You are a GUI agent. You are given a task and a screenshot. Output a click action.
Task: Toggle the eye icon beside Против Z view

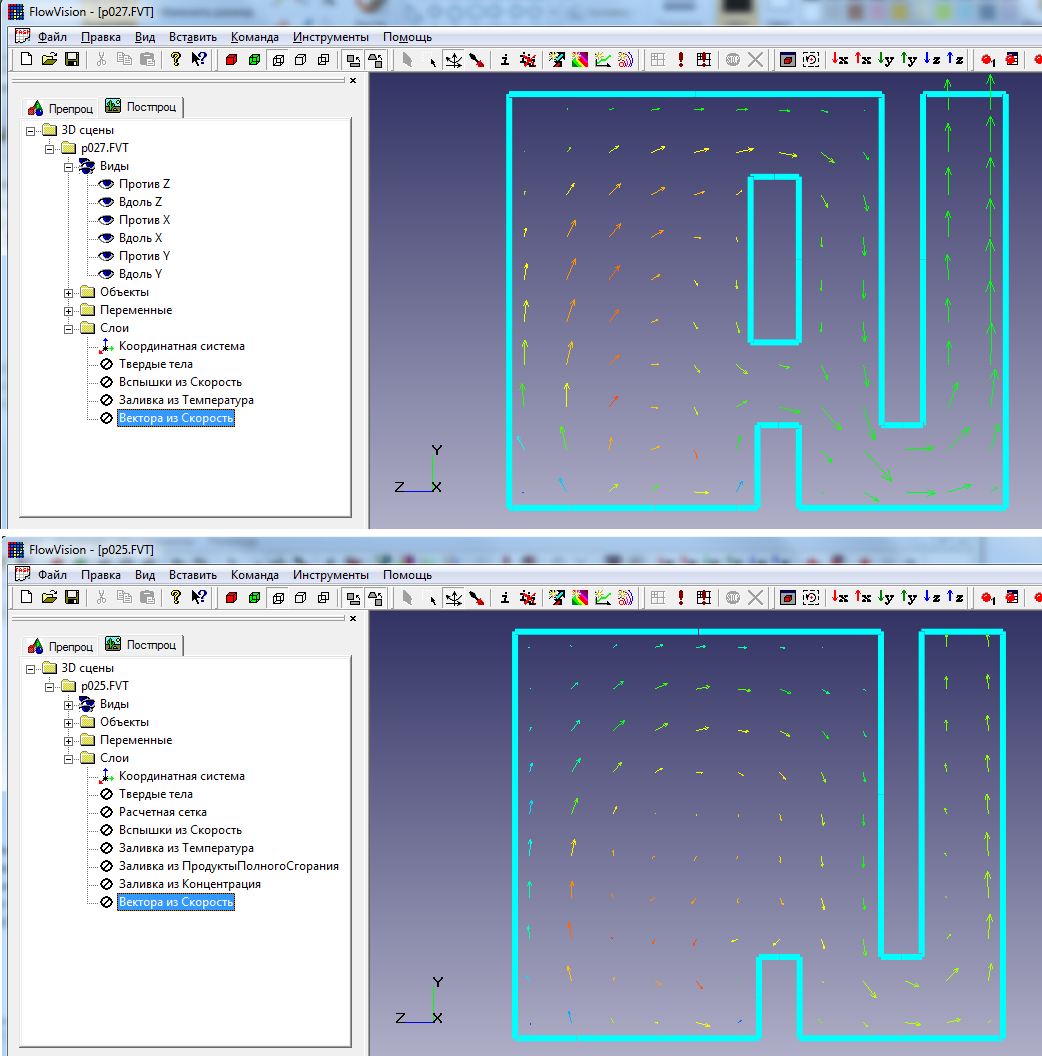coord(106,184)
